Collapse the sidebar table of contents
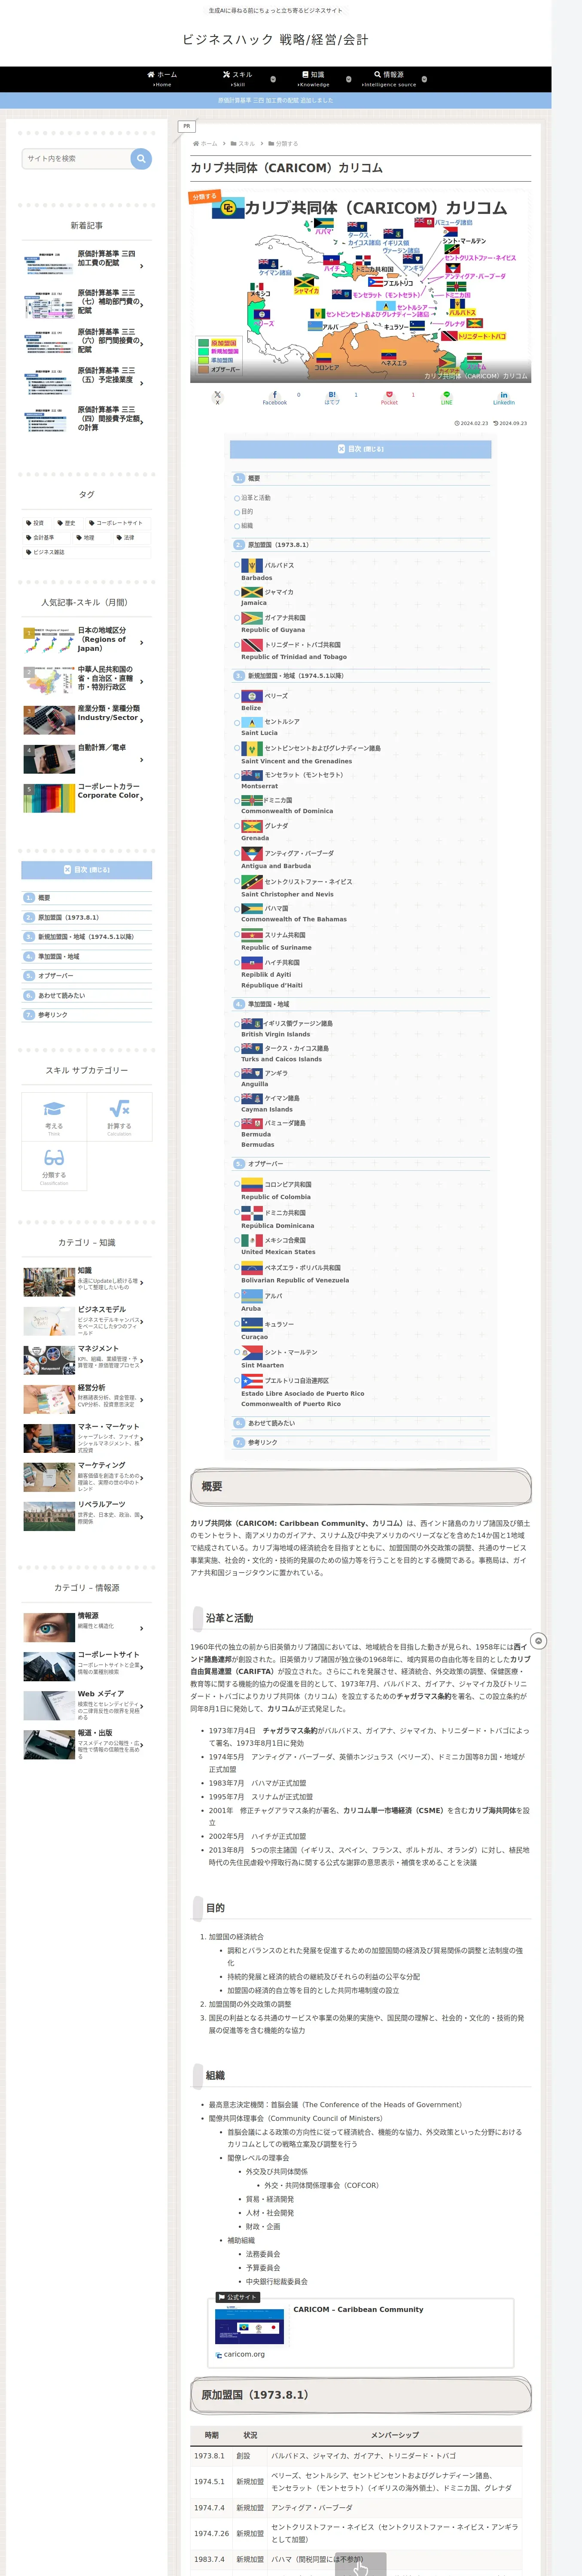The image size is (582, 2576). point(87,869)
